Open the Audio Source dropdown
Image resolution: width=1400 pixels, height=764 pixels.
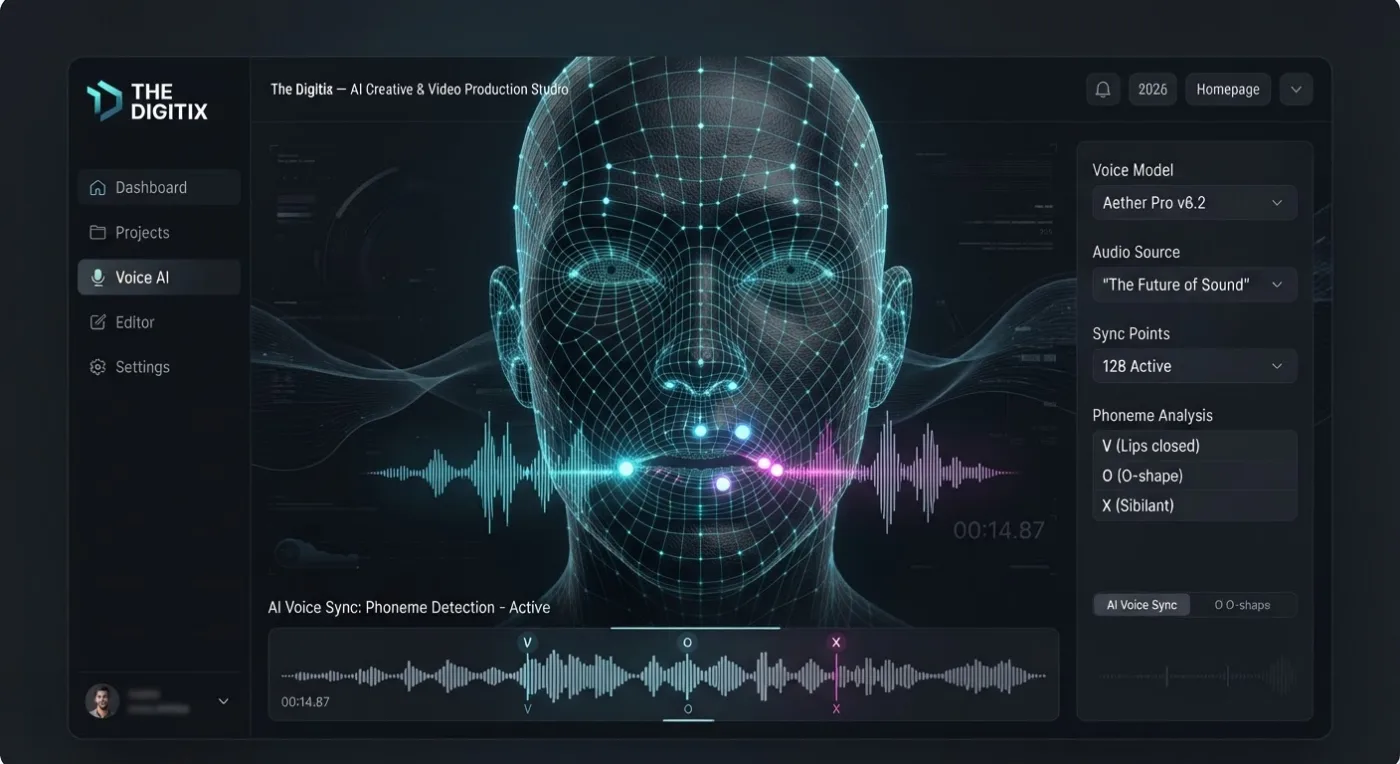pyautogui.click(x=1194, y=284)
